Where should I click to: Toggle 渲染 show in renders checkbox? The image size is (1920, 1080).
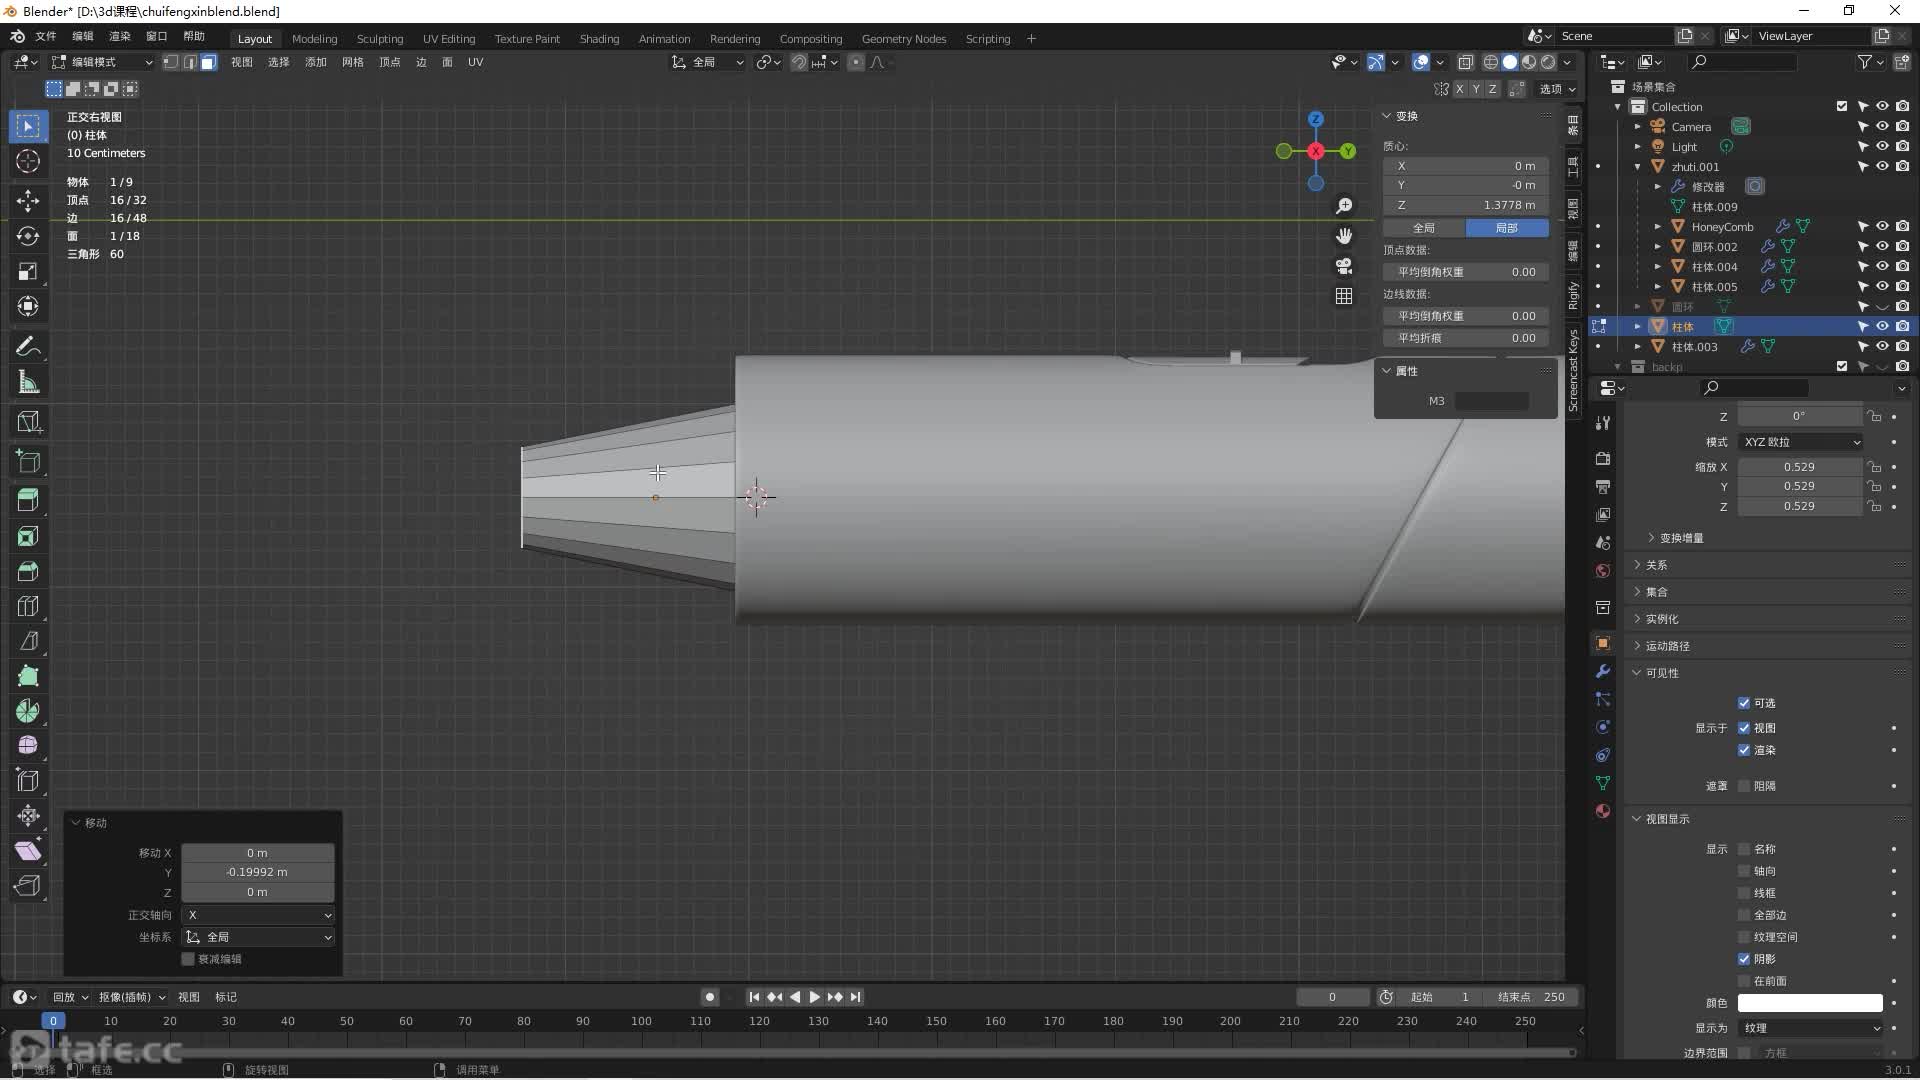click(1744, 750)
